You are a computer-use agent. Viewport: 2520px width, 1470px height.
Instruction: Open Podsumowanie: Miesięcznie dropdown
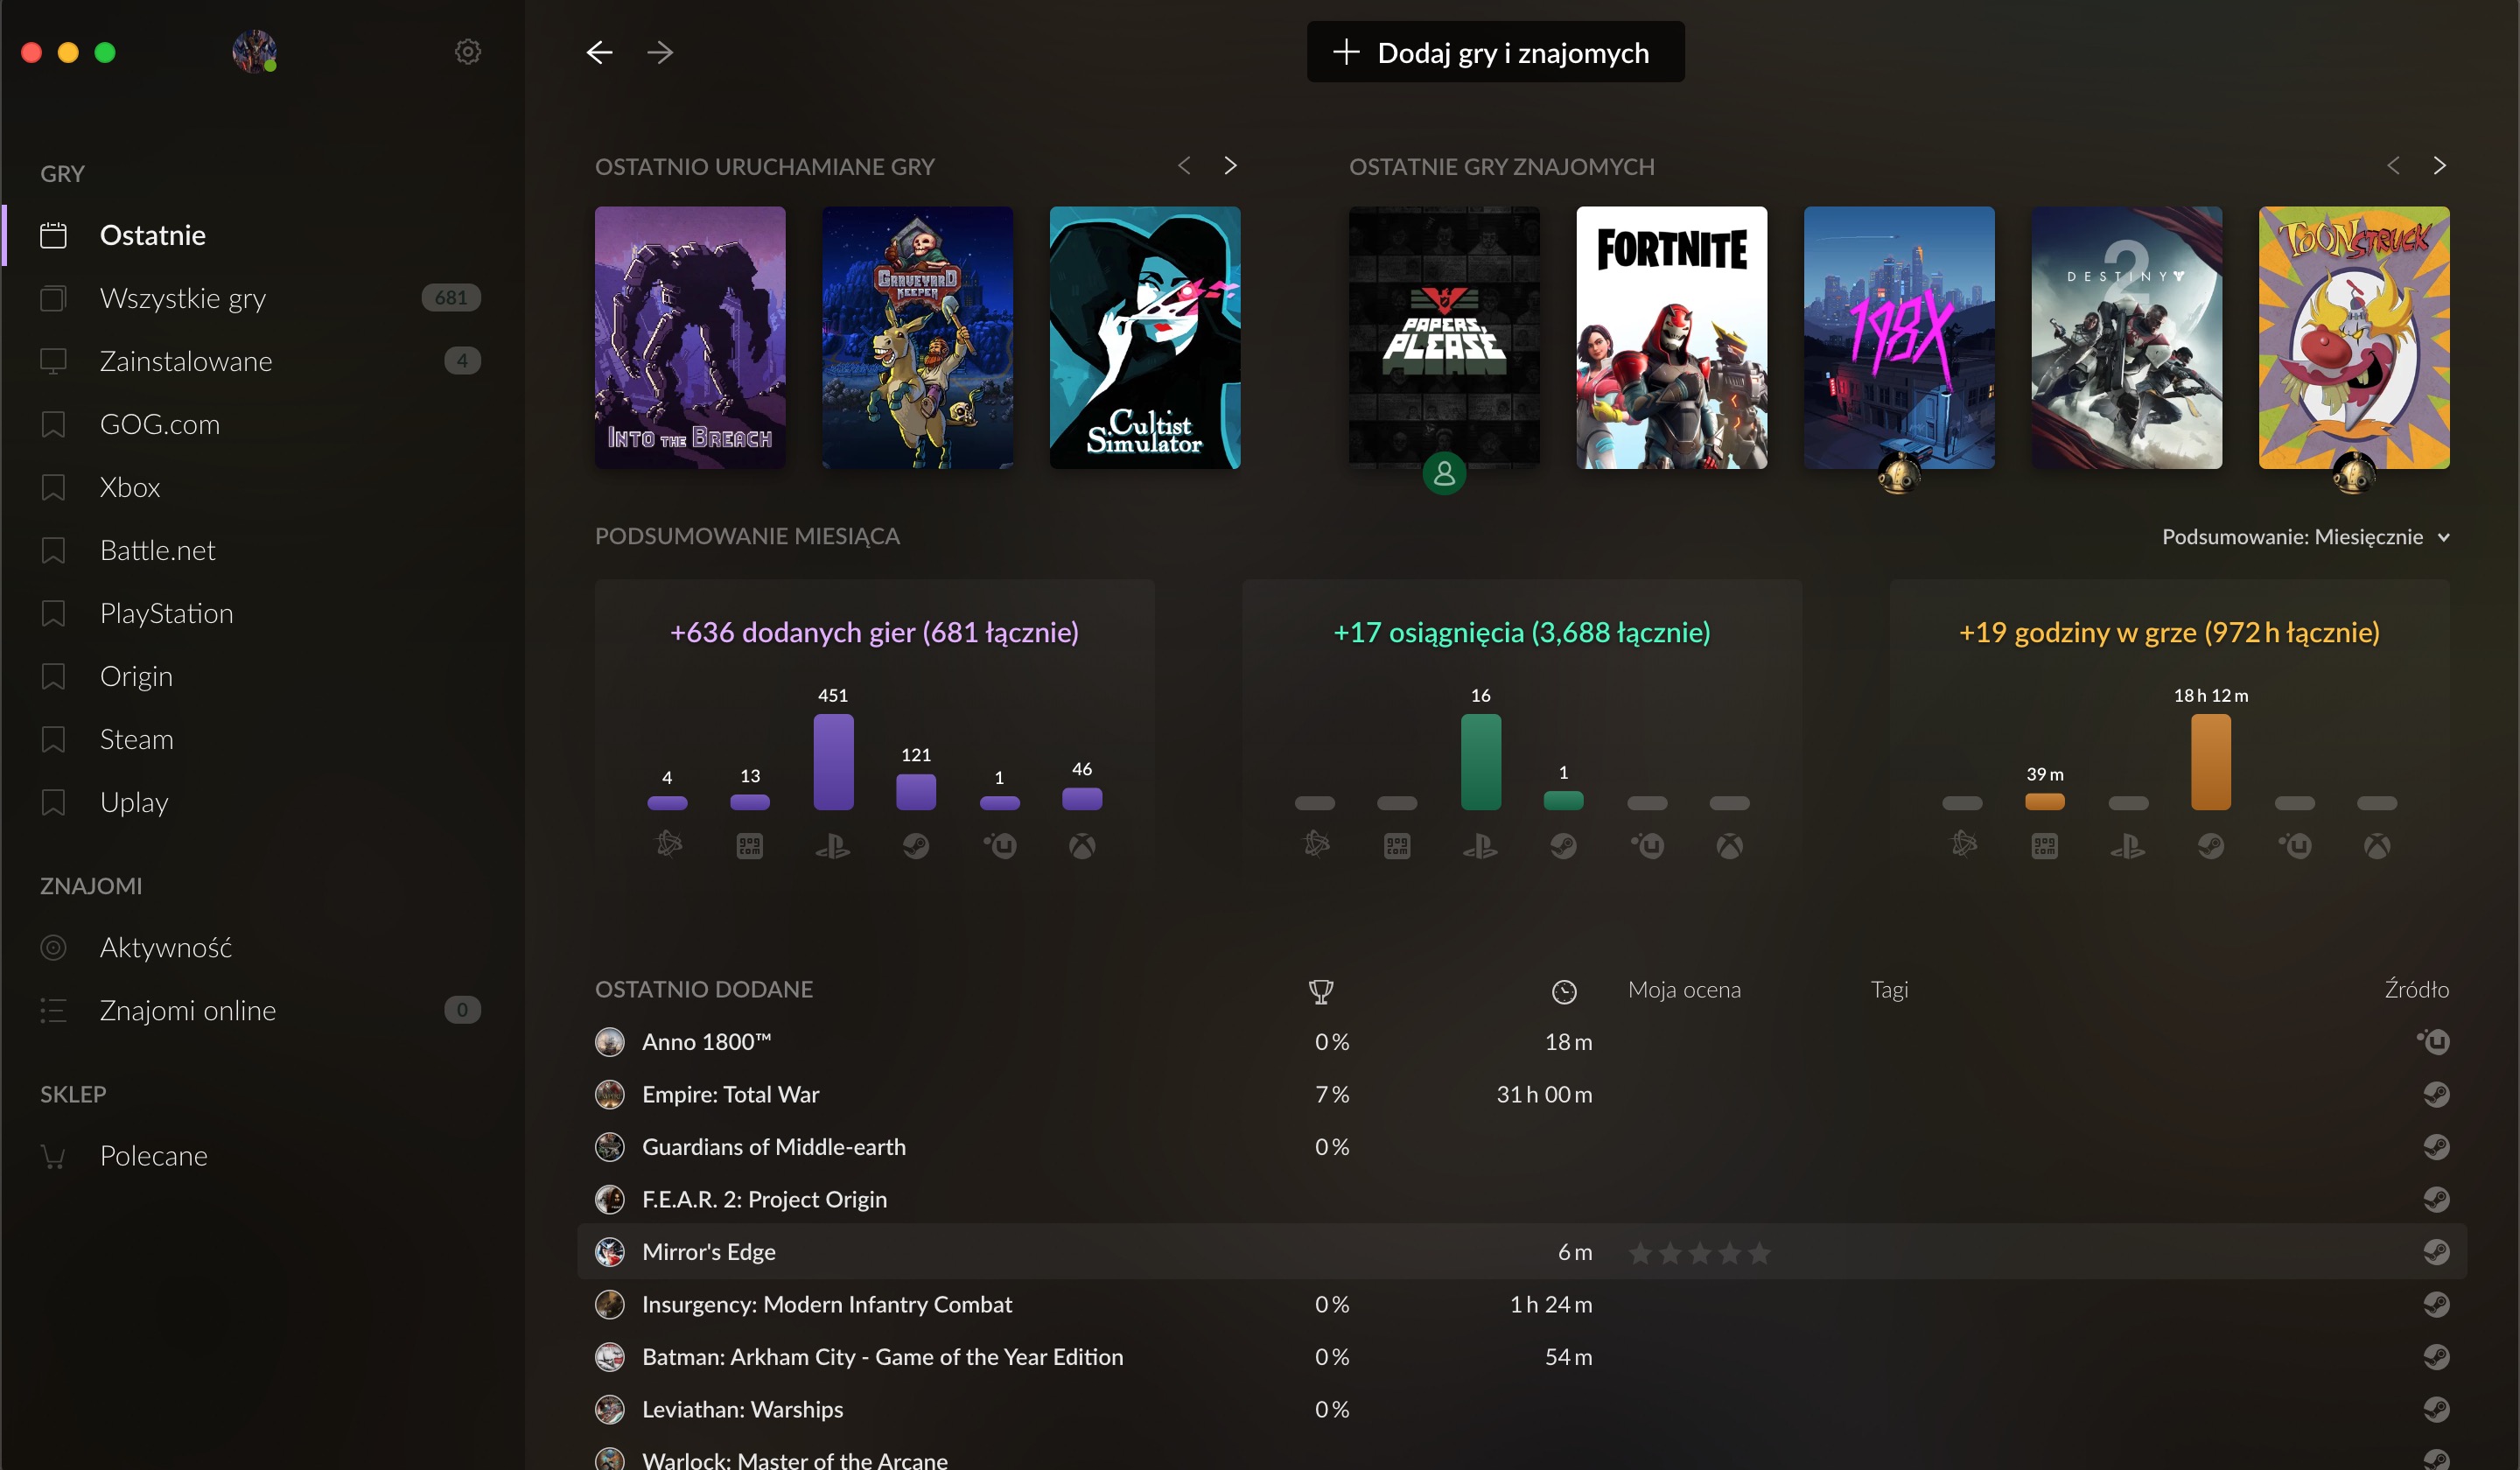[2305, 537]
